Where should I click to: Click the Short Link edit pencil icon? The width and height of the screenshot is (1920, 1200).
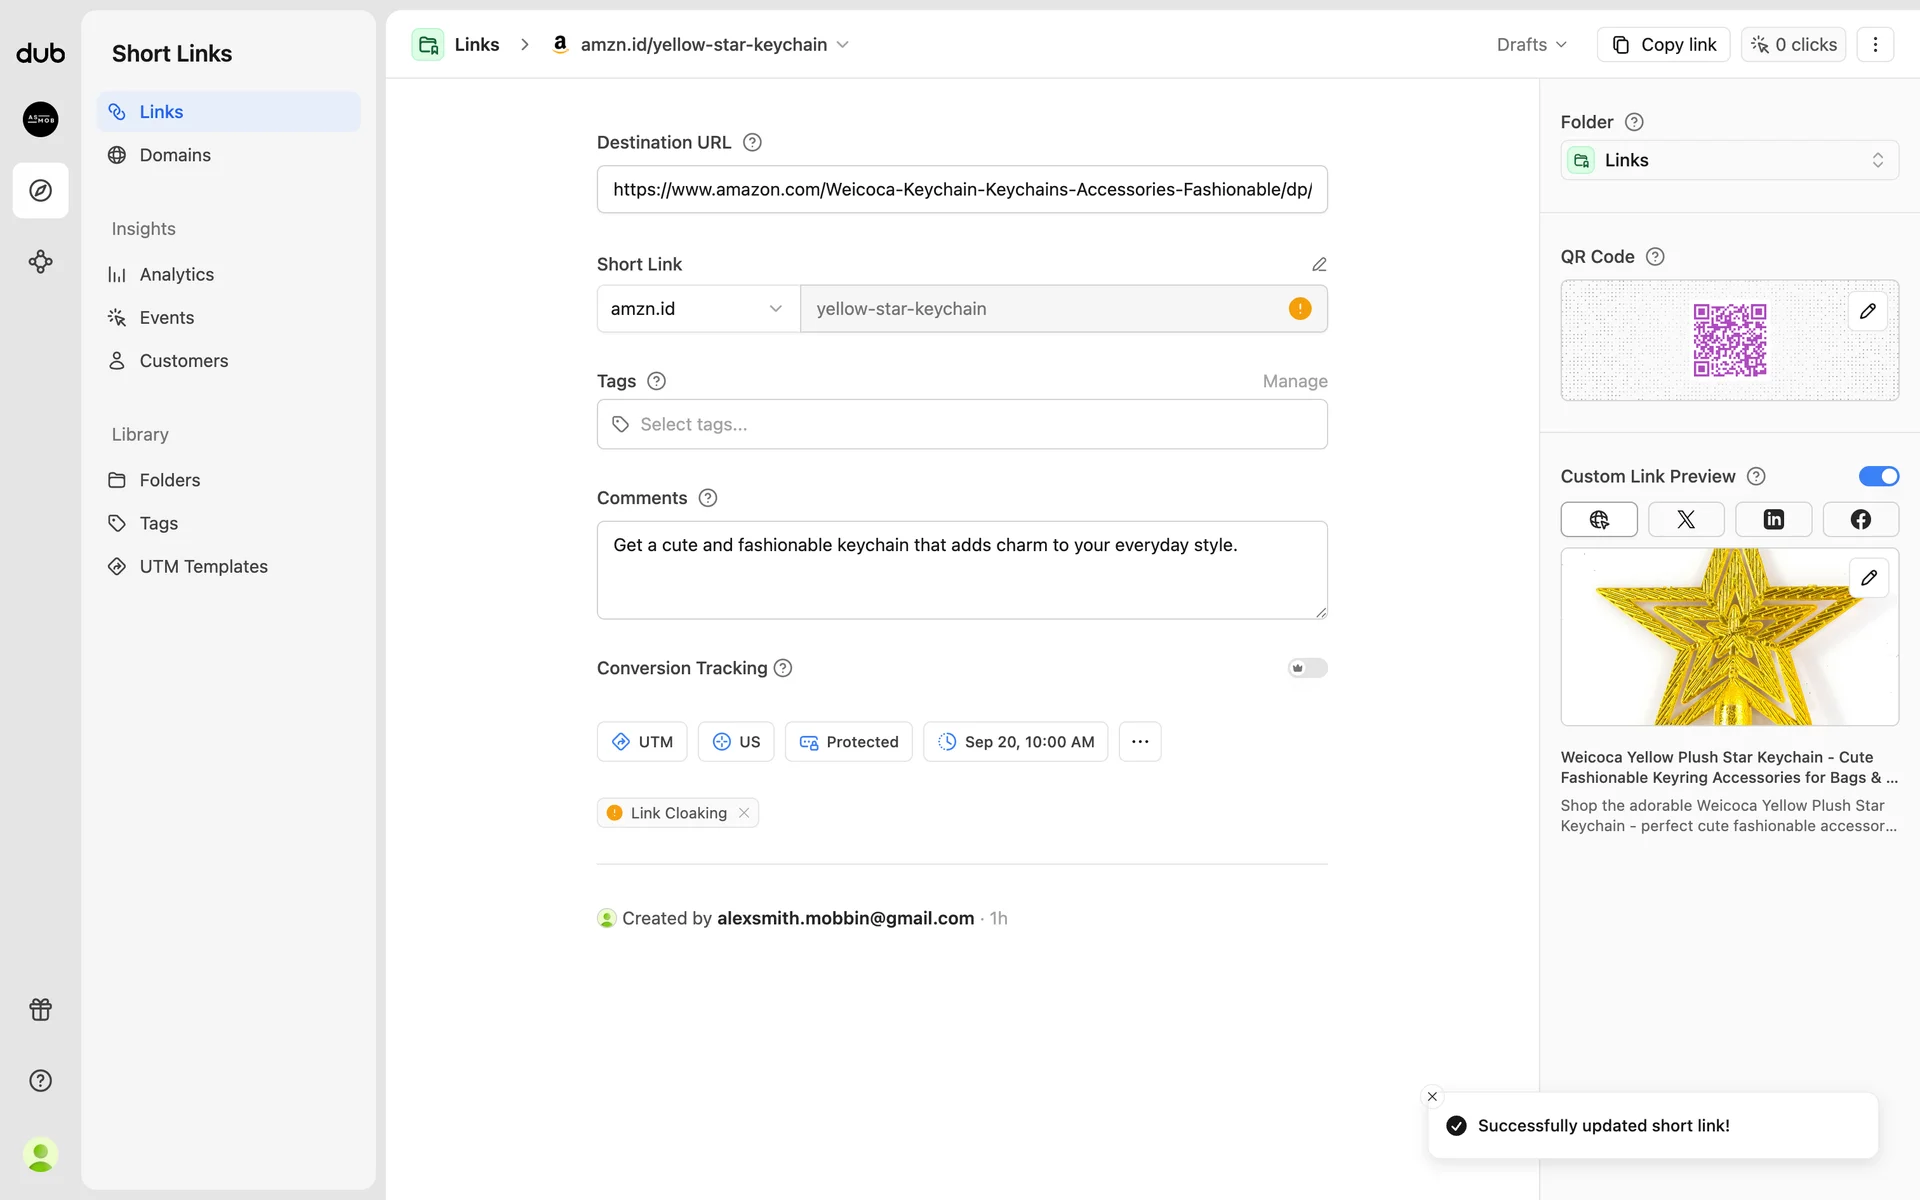pos(1319,264)
